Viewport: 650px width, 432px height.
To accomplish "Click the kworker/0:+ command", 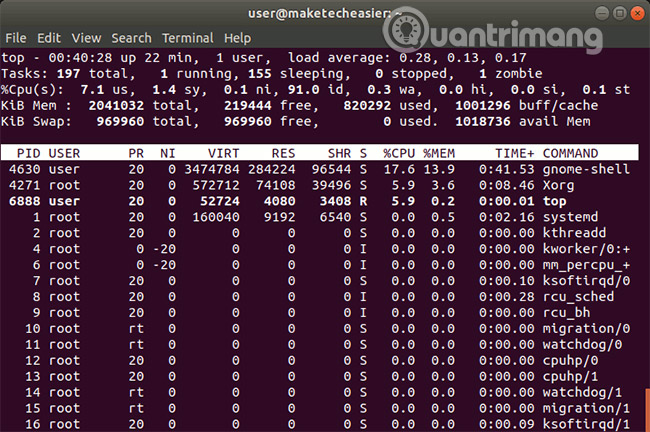I will tap(586, 249).
